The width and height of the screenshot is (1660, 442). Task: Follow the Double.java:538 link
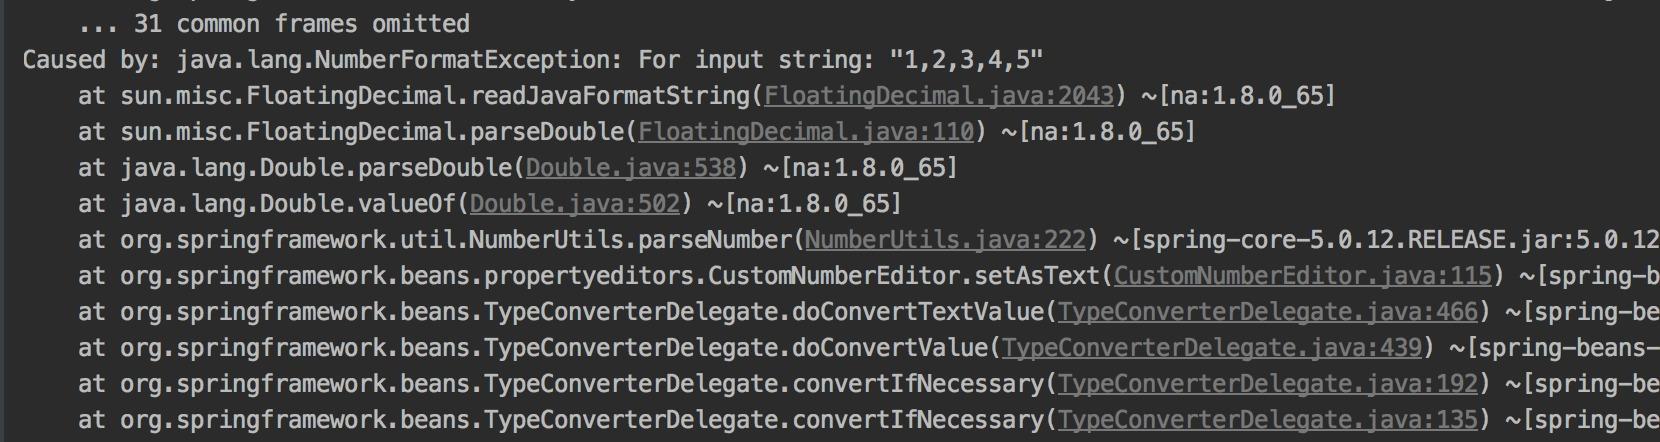click(x=630, y=168)
